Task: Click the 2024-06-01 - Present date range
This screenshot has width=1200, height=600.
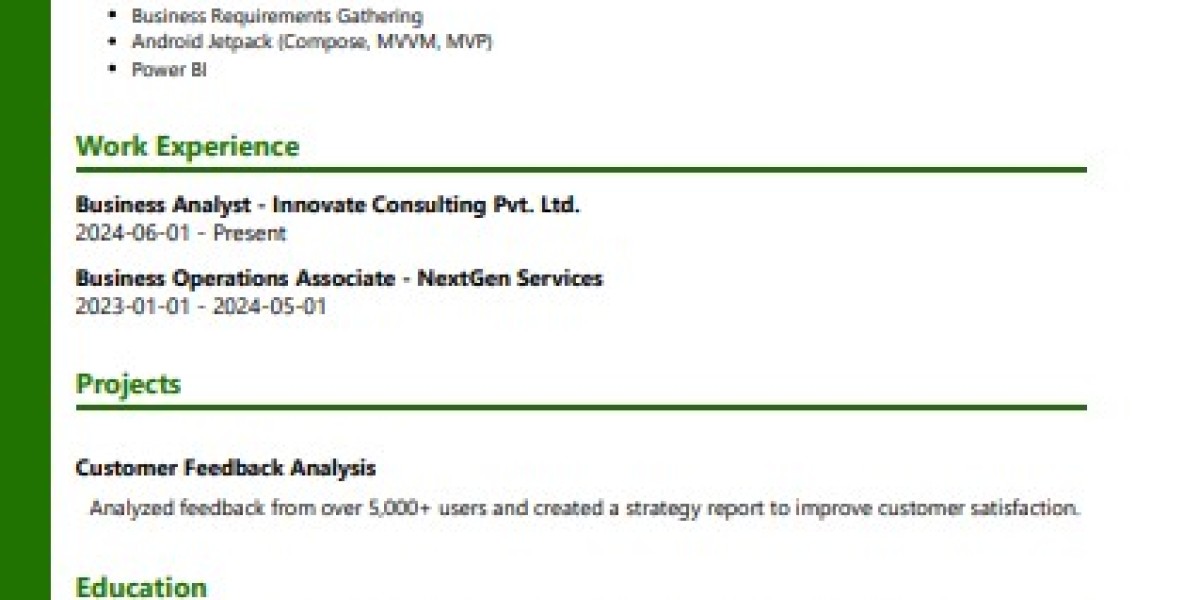Action: pyautogui.click(x=181, y=233)
